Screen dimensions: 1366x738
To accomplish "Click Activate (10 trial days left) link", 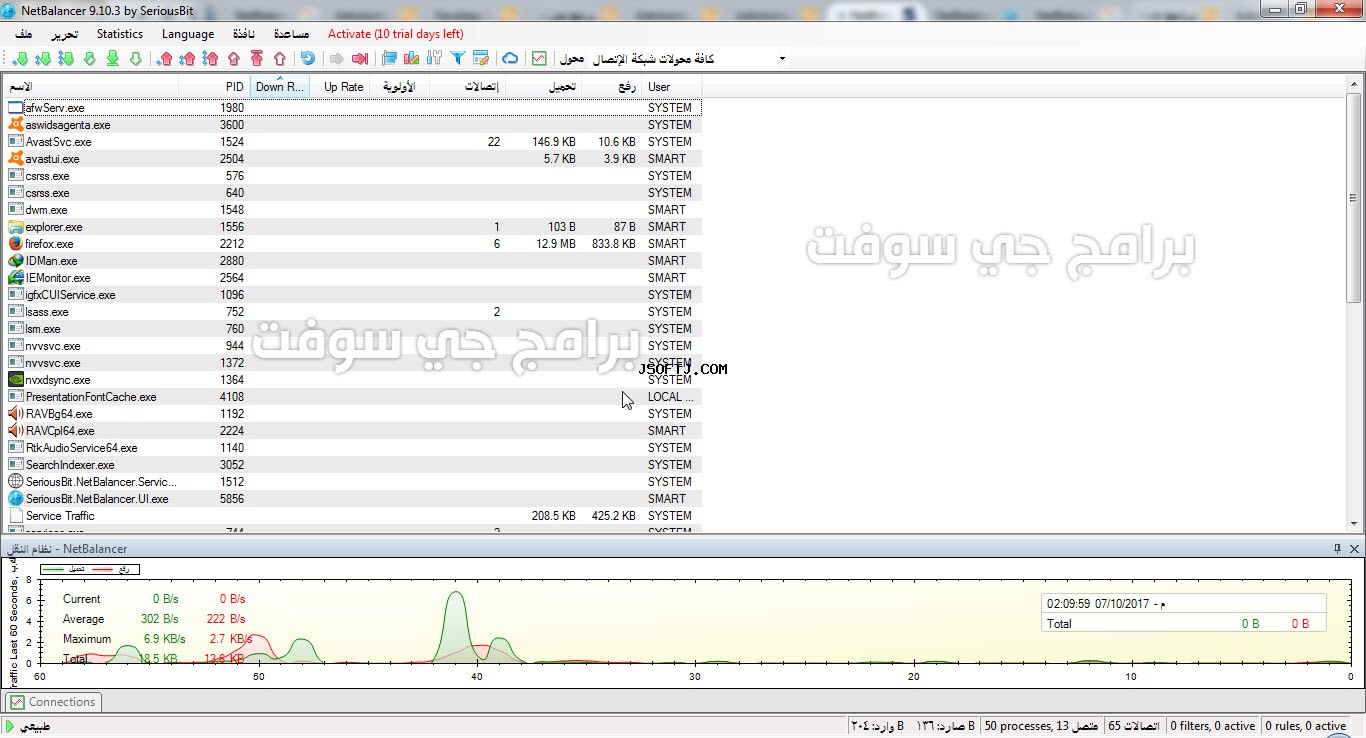I will tap(396, 34).
